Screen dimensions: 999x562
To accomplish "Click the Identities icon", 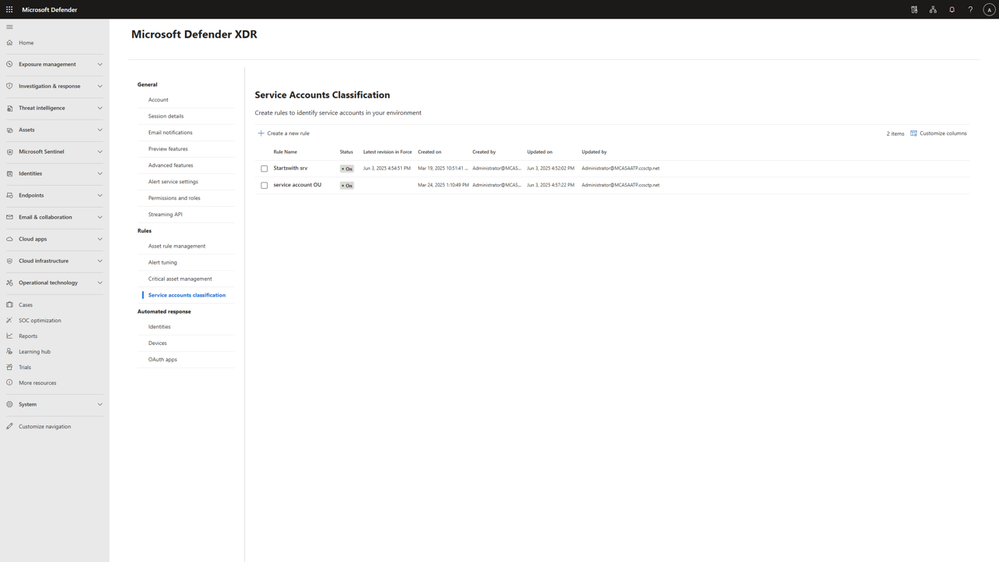I will coord(10,173).
